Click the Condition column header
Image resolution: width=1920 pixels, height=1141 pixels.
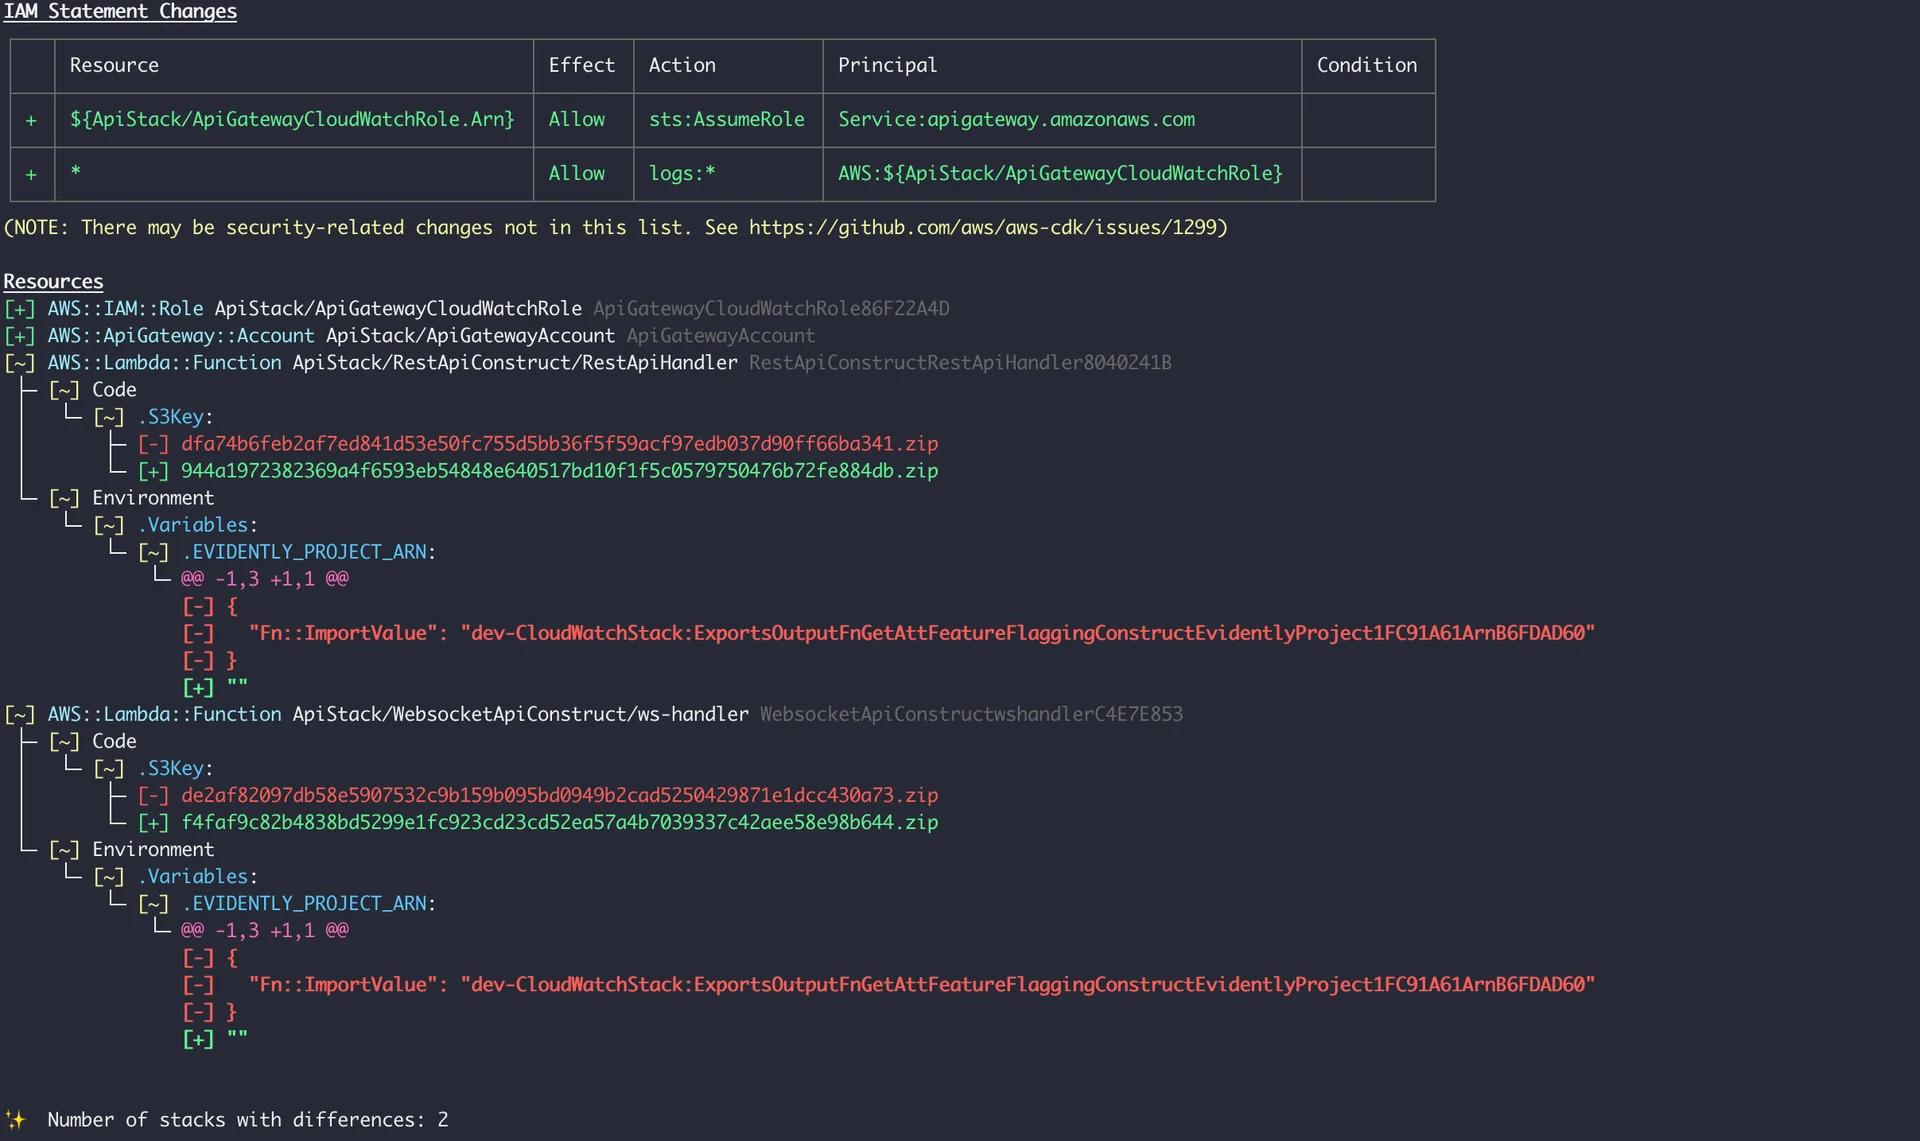[x=1366, y=65]
